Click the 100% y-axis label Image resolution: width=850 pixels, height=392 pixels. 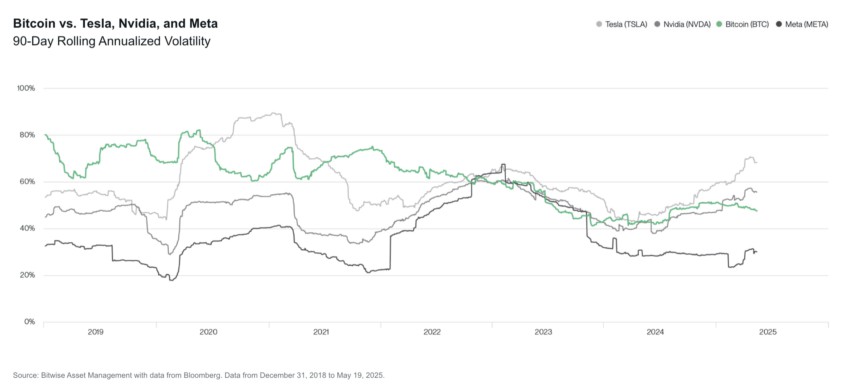coord(26,88)
